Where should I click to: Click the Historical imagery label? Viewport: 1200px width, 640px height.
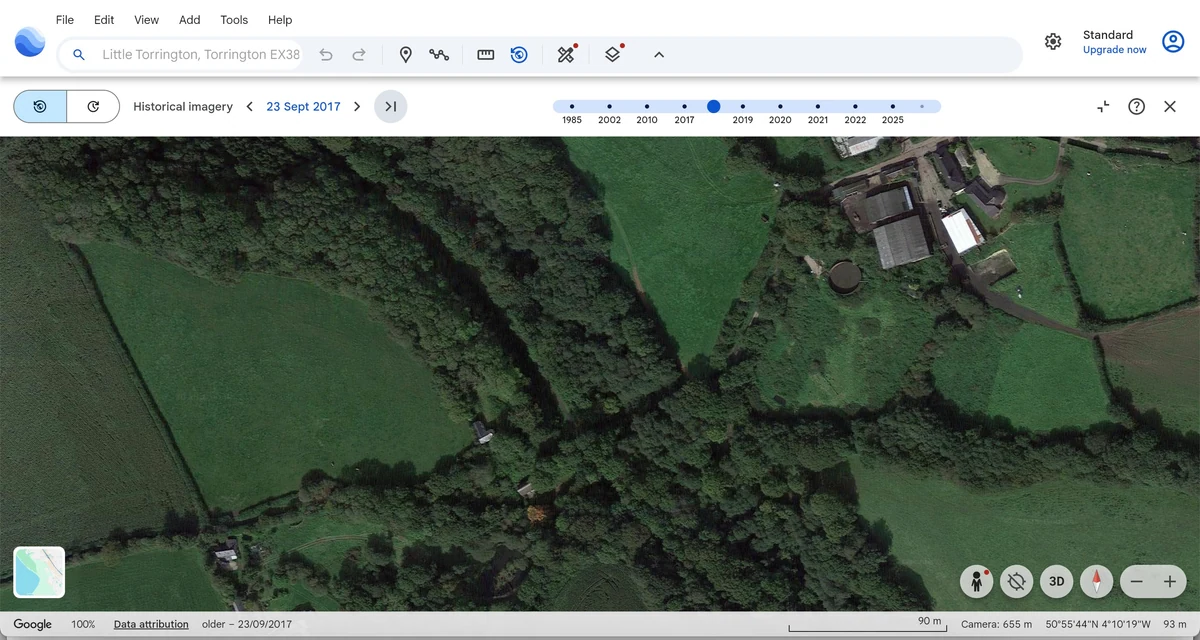point(183,106)
